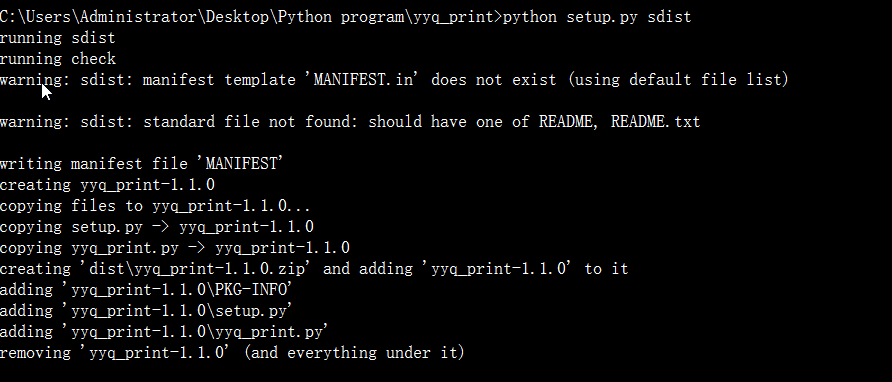Viewport: 892px width, 382px height.
Task: Click the line "writing manifest file 'MANIFEST'"
Action: click(x=141, y=164)
